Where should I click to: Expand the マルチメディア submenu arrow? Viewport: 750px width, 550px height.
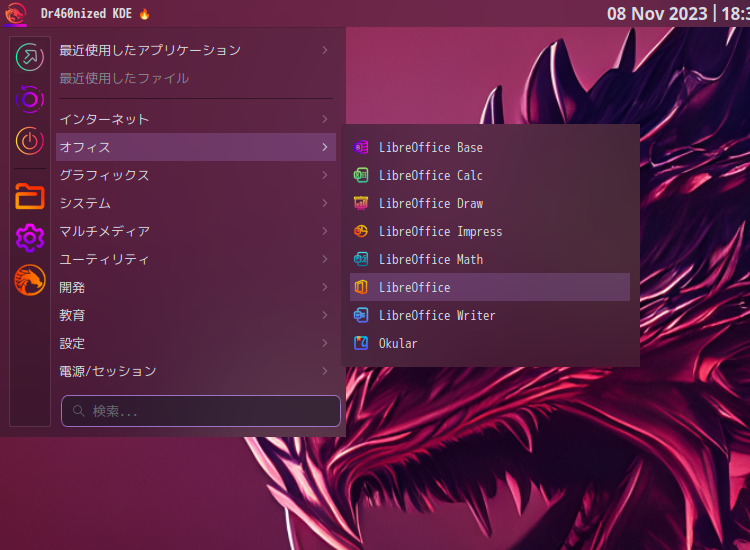(325, 231)
